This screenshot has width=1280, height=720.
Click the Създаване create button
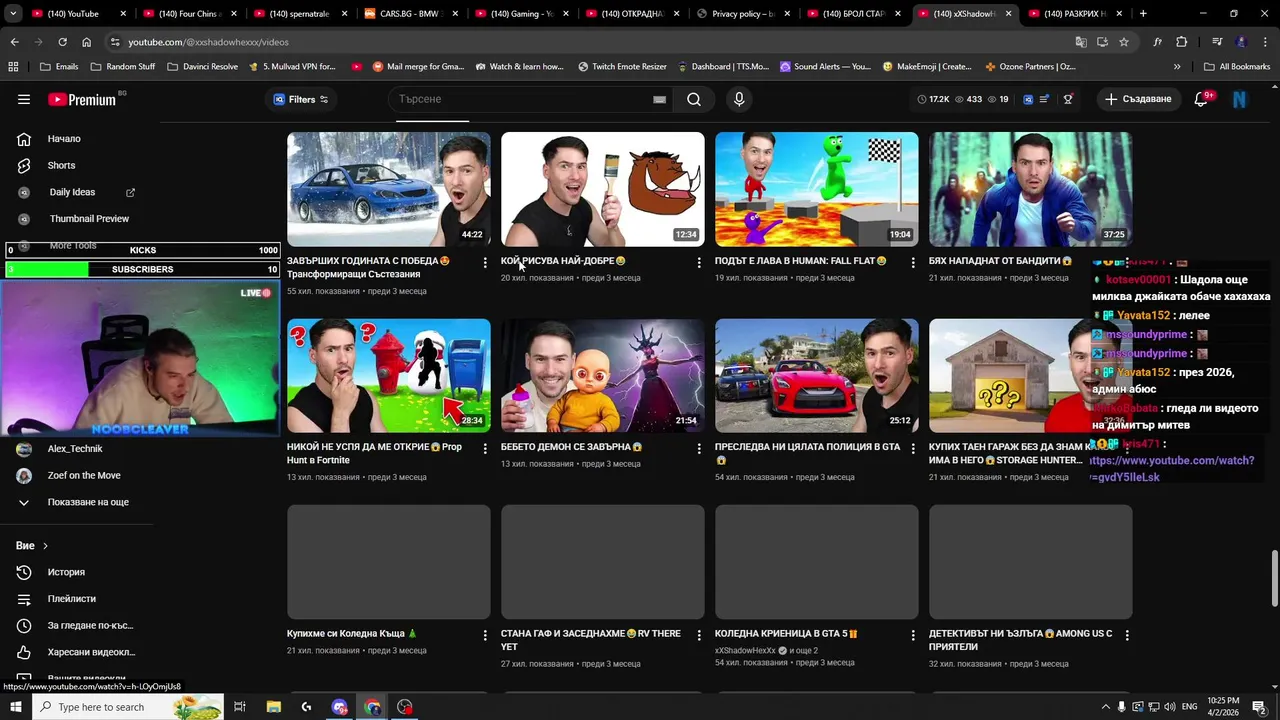1138,99
